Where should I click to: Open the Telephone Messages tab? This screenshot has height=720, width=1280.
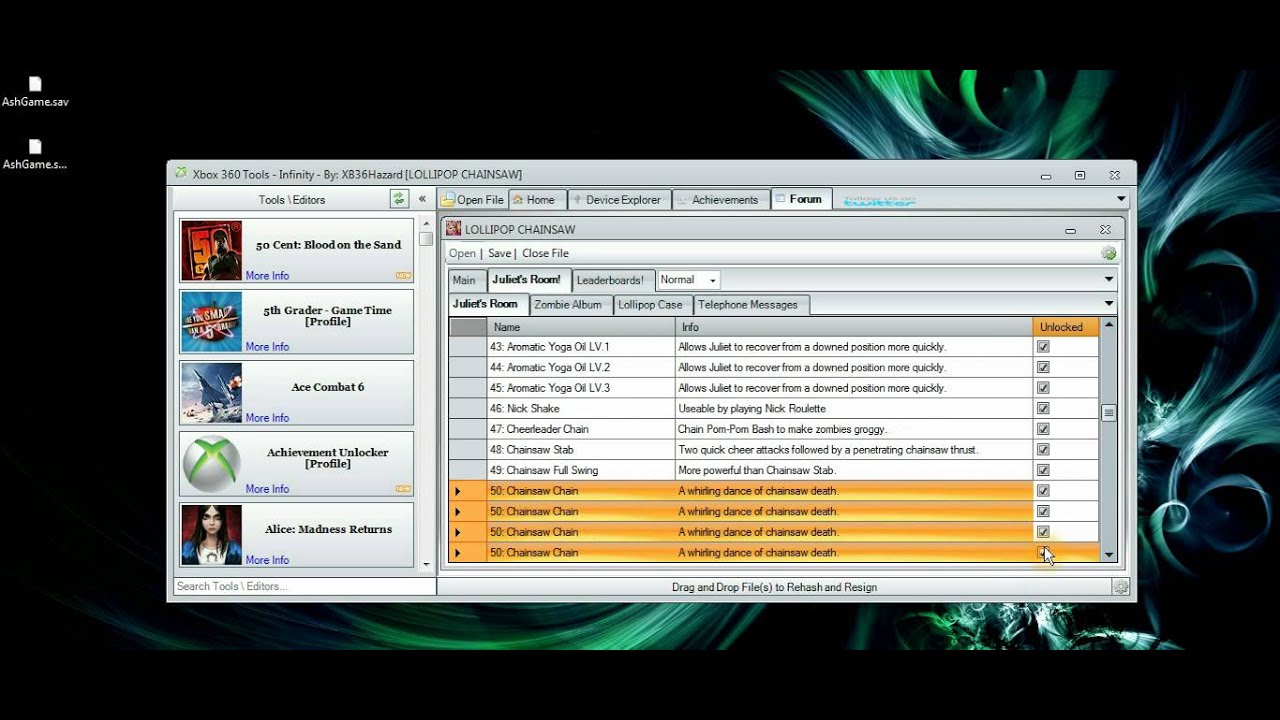click(x=750, y=304)
